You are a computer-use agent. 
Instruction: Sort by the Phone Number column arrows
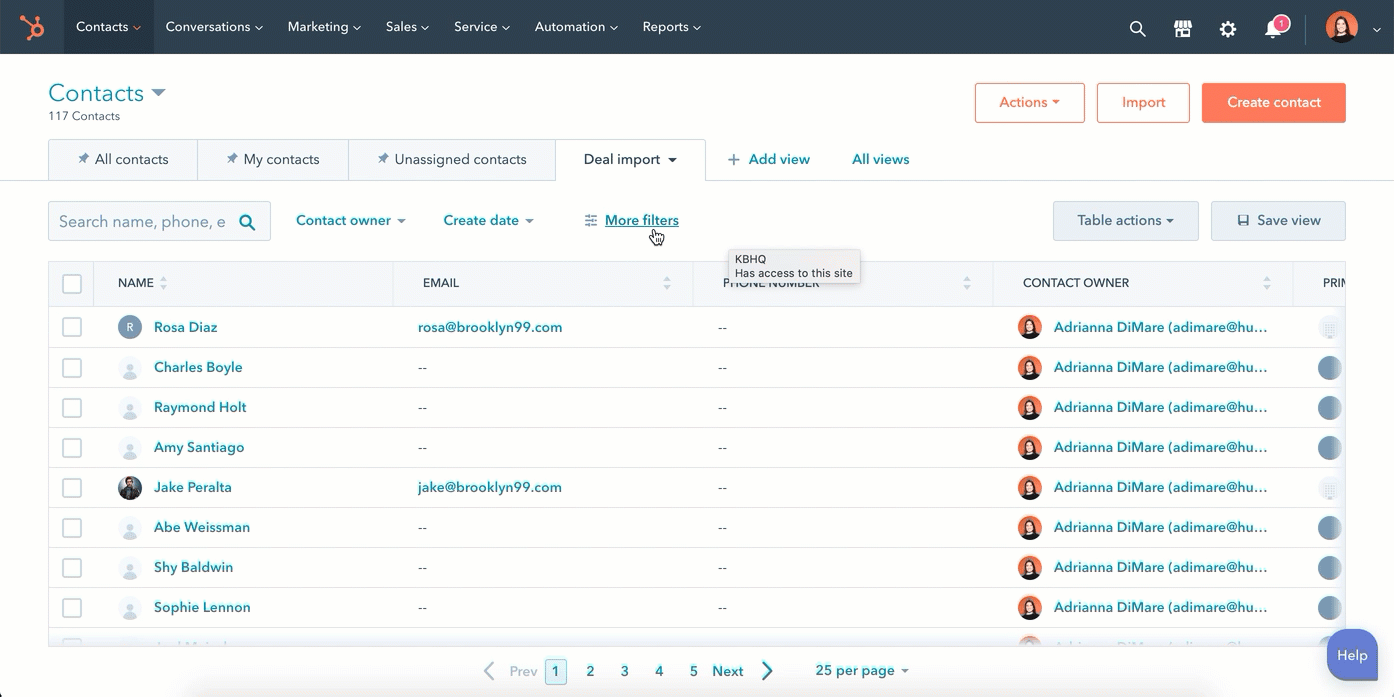(967, 283)
